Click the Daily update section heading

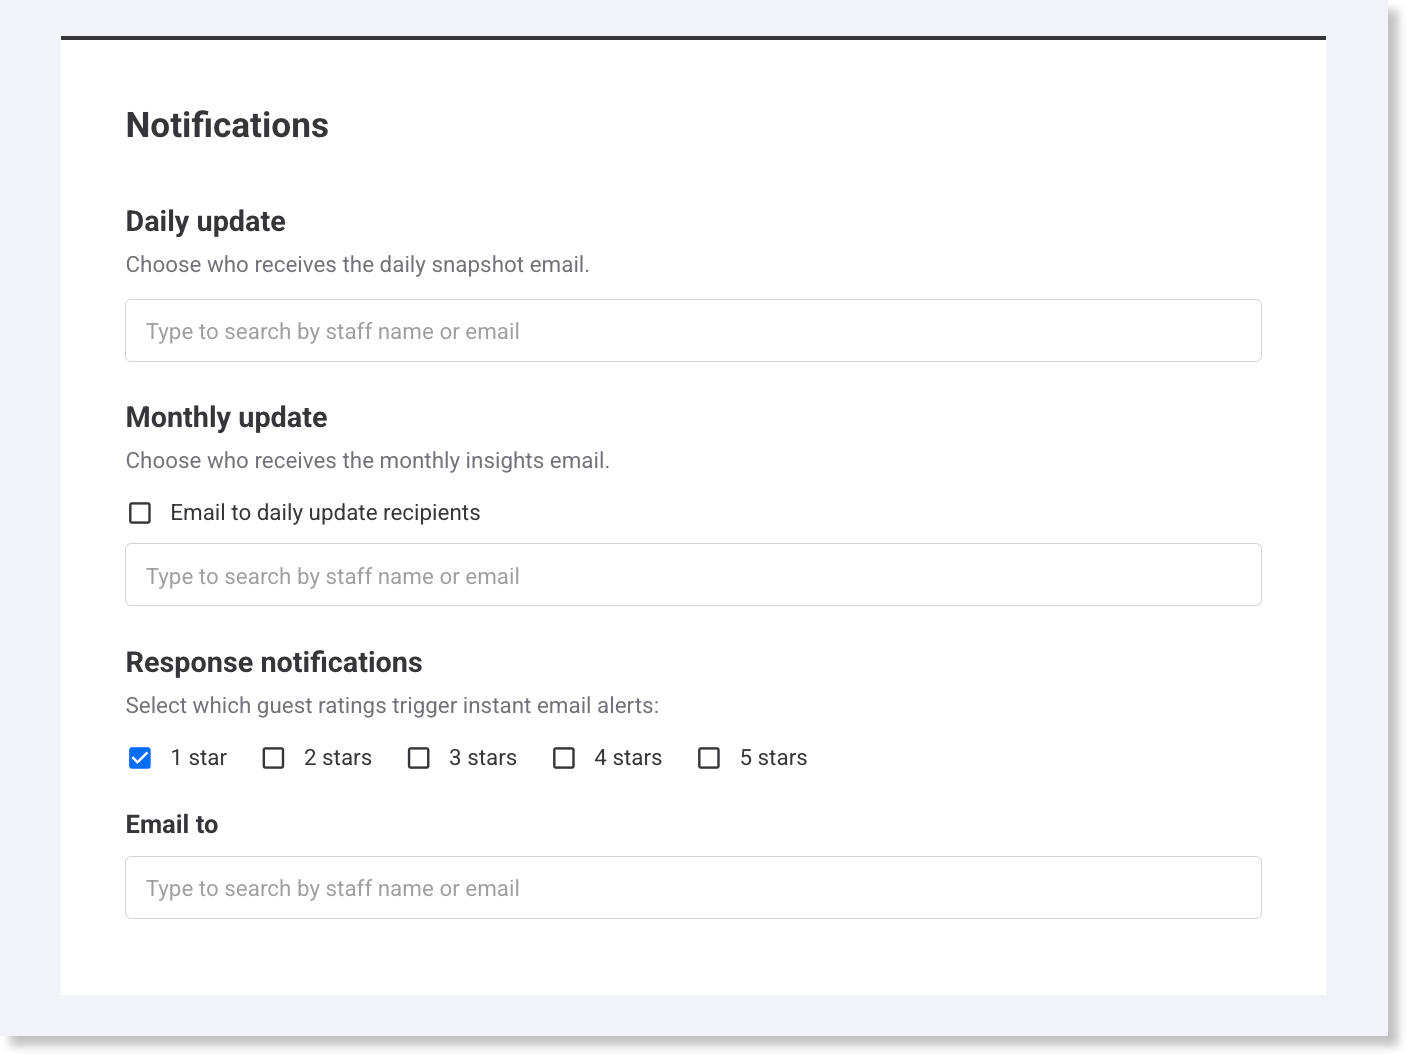click(206, 221)
